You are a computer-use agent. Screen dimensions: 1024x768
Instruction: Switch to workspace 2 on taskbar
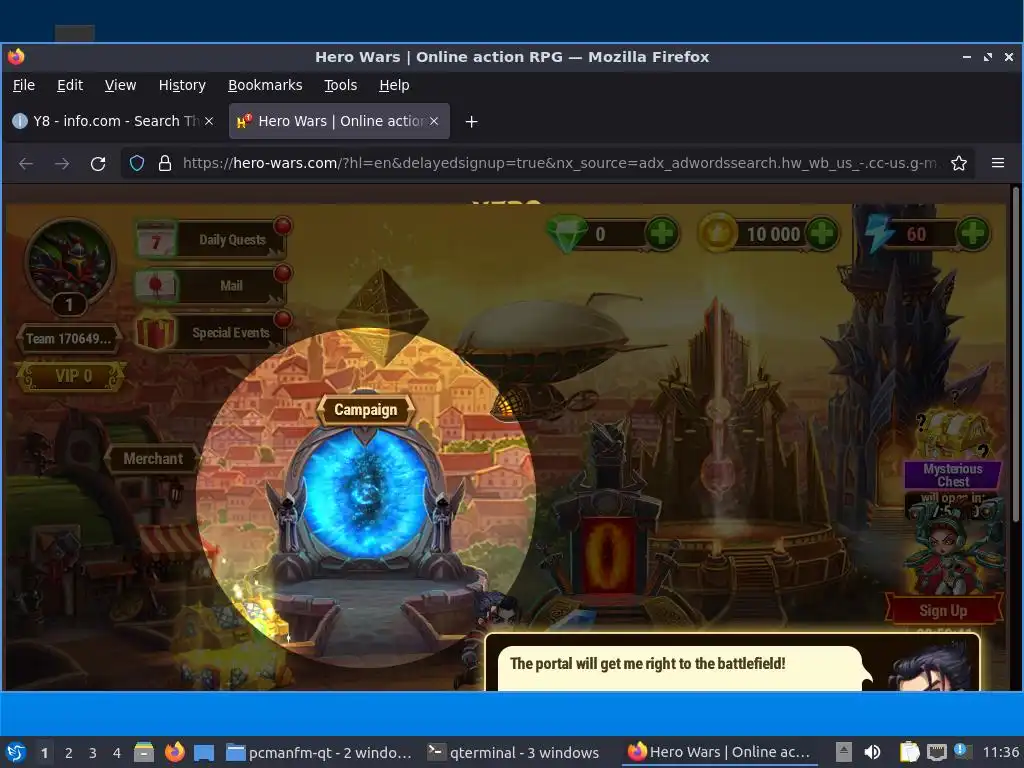click(x=69, y=753)
